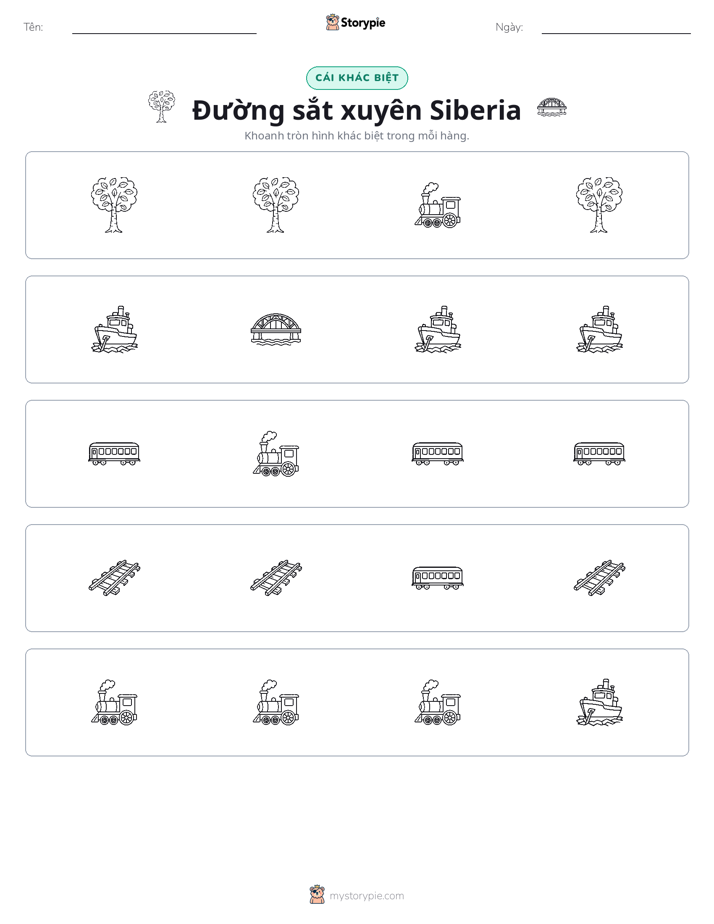Select the first tugboat in row two

114,329
